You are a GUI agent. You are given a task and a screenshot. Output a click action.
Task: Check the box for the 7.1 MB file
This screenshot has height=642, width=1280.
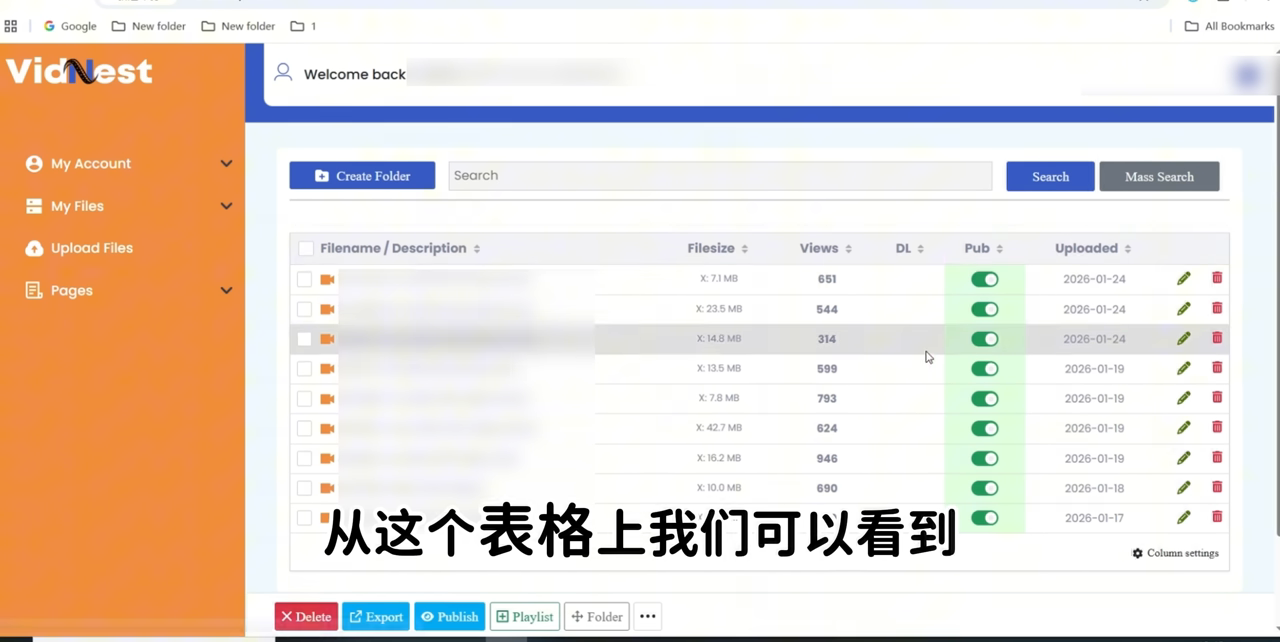[x=304, y=279]
